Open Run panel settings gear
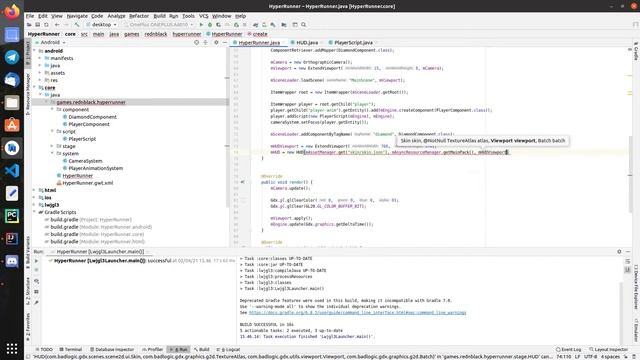Screen dimensions: 640x360 point(619,252)
